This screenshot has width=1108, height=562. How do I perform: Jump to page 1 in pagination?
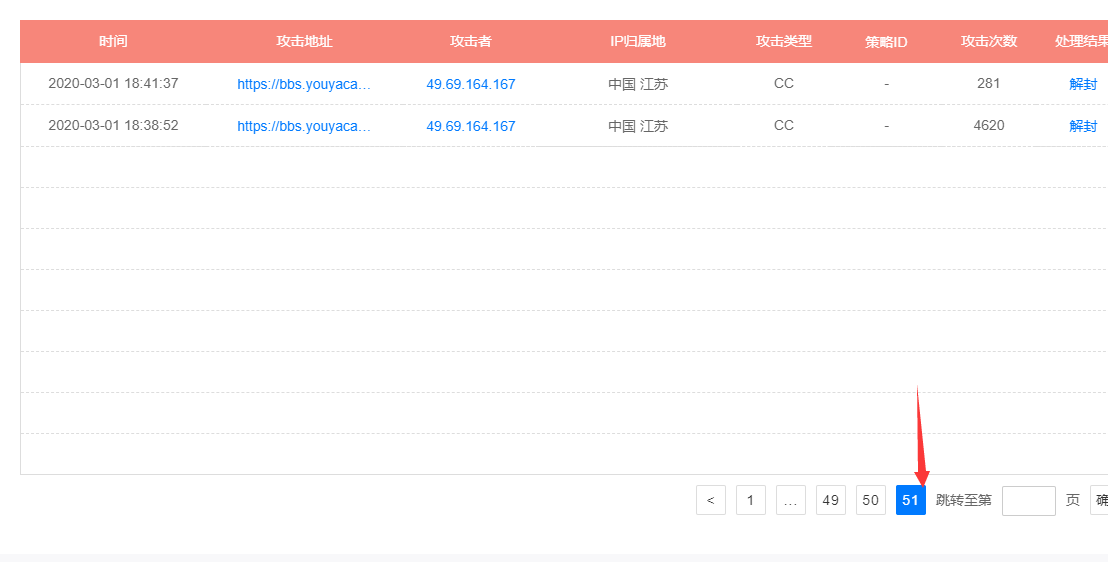pyautogui.click(x=750, y=500)
